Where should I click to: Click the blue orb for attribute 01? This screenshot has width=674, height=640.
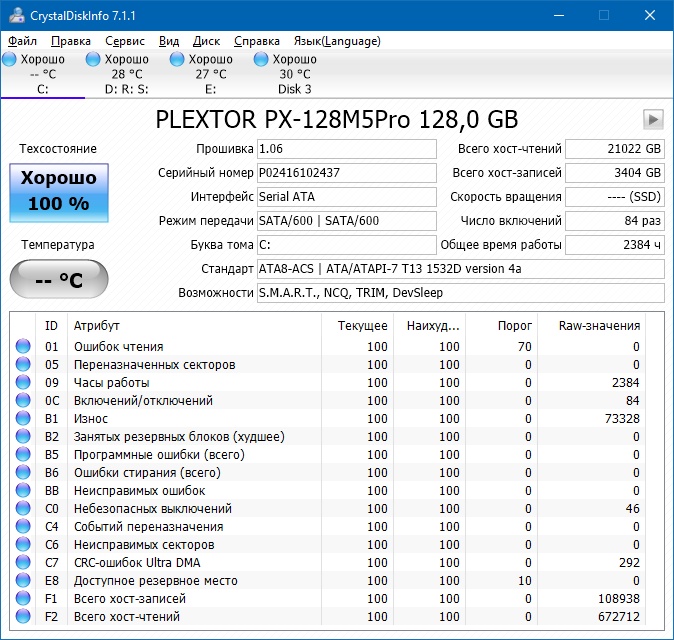(23, 347)
